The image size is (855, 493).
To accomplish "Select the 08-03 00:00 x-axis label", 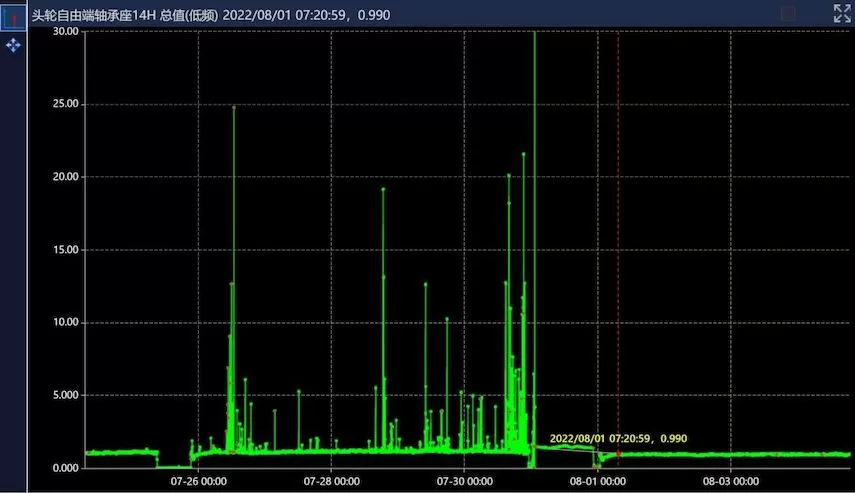I will (x=731, y=481).
